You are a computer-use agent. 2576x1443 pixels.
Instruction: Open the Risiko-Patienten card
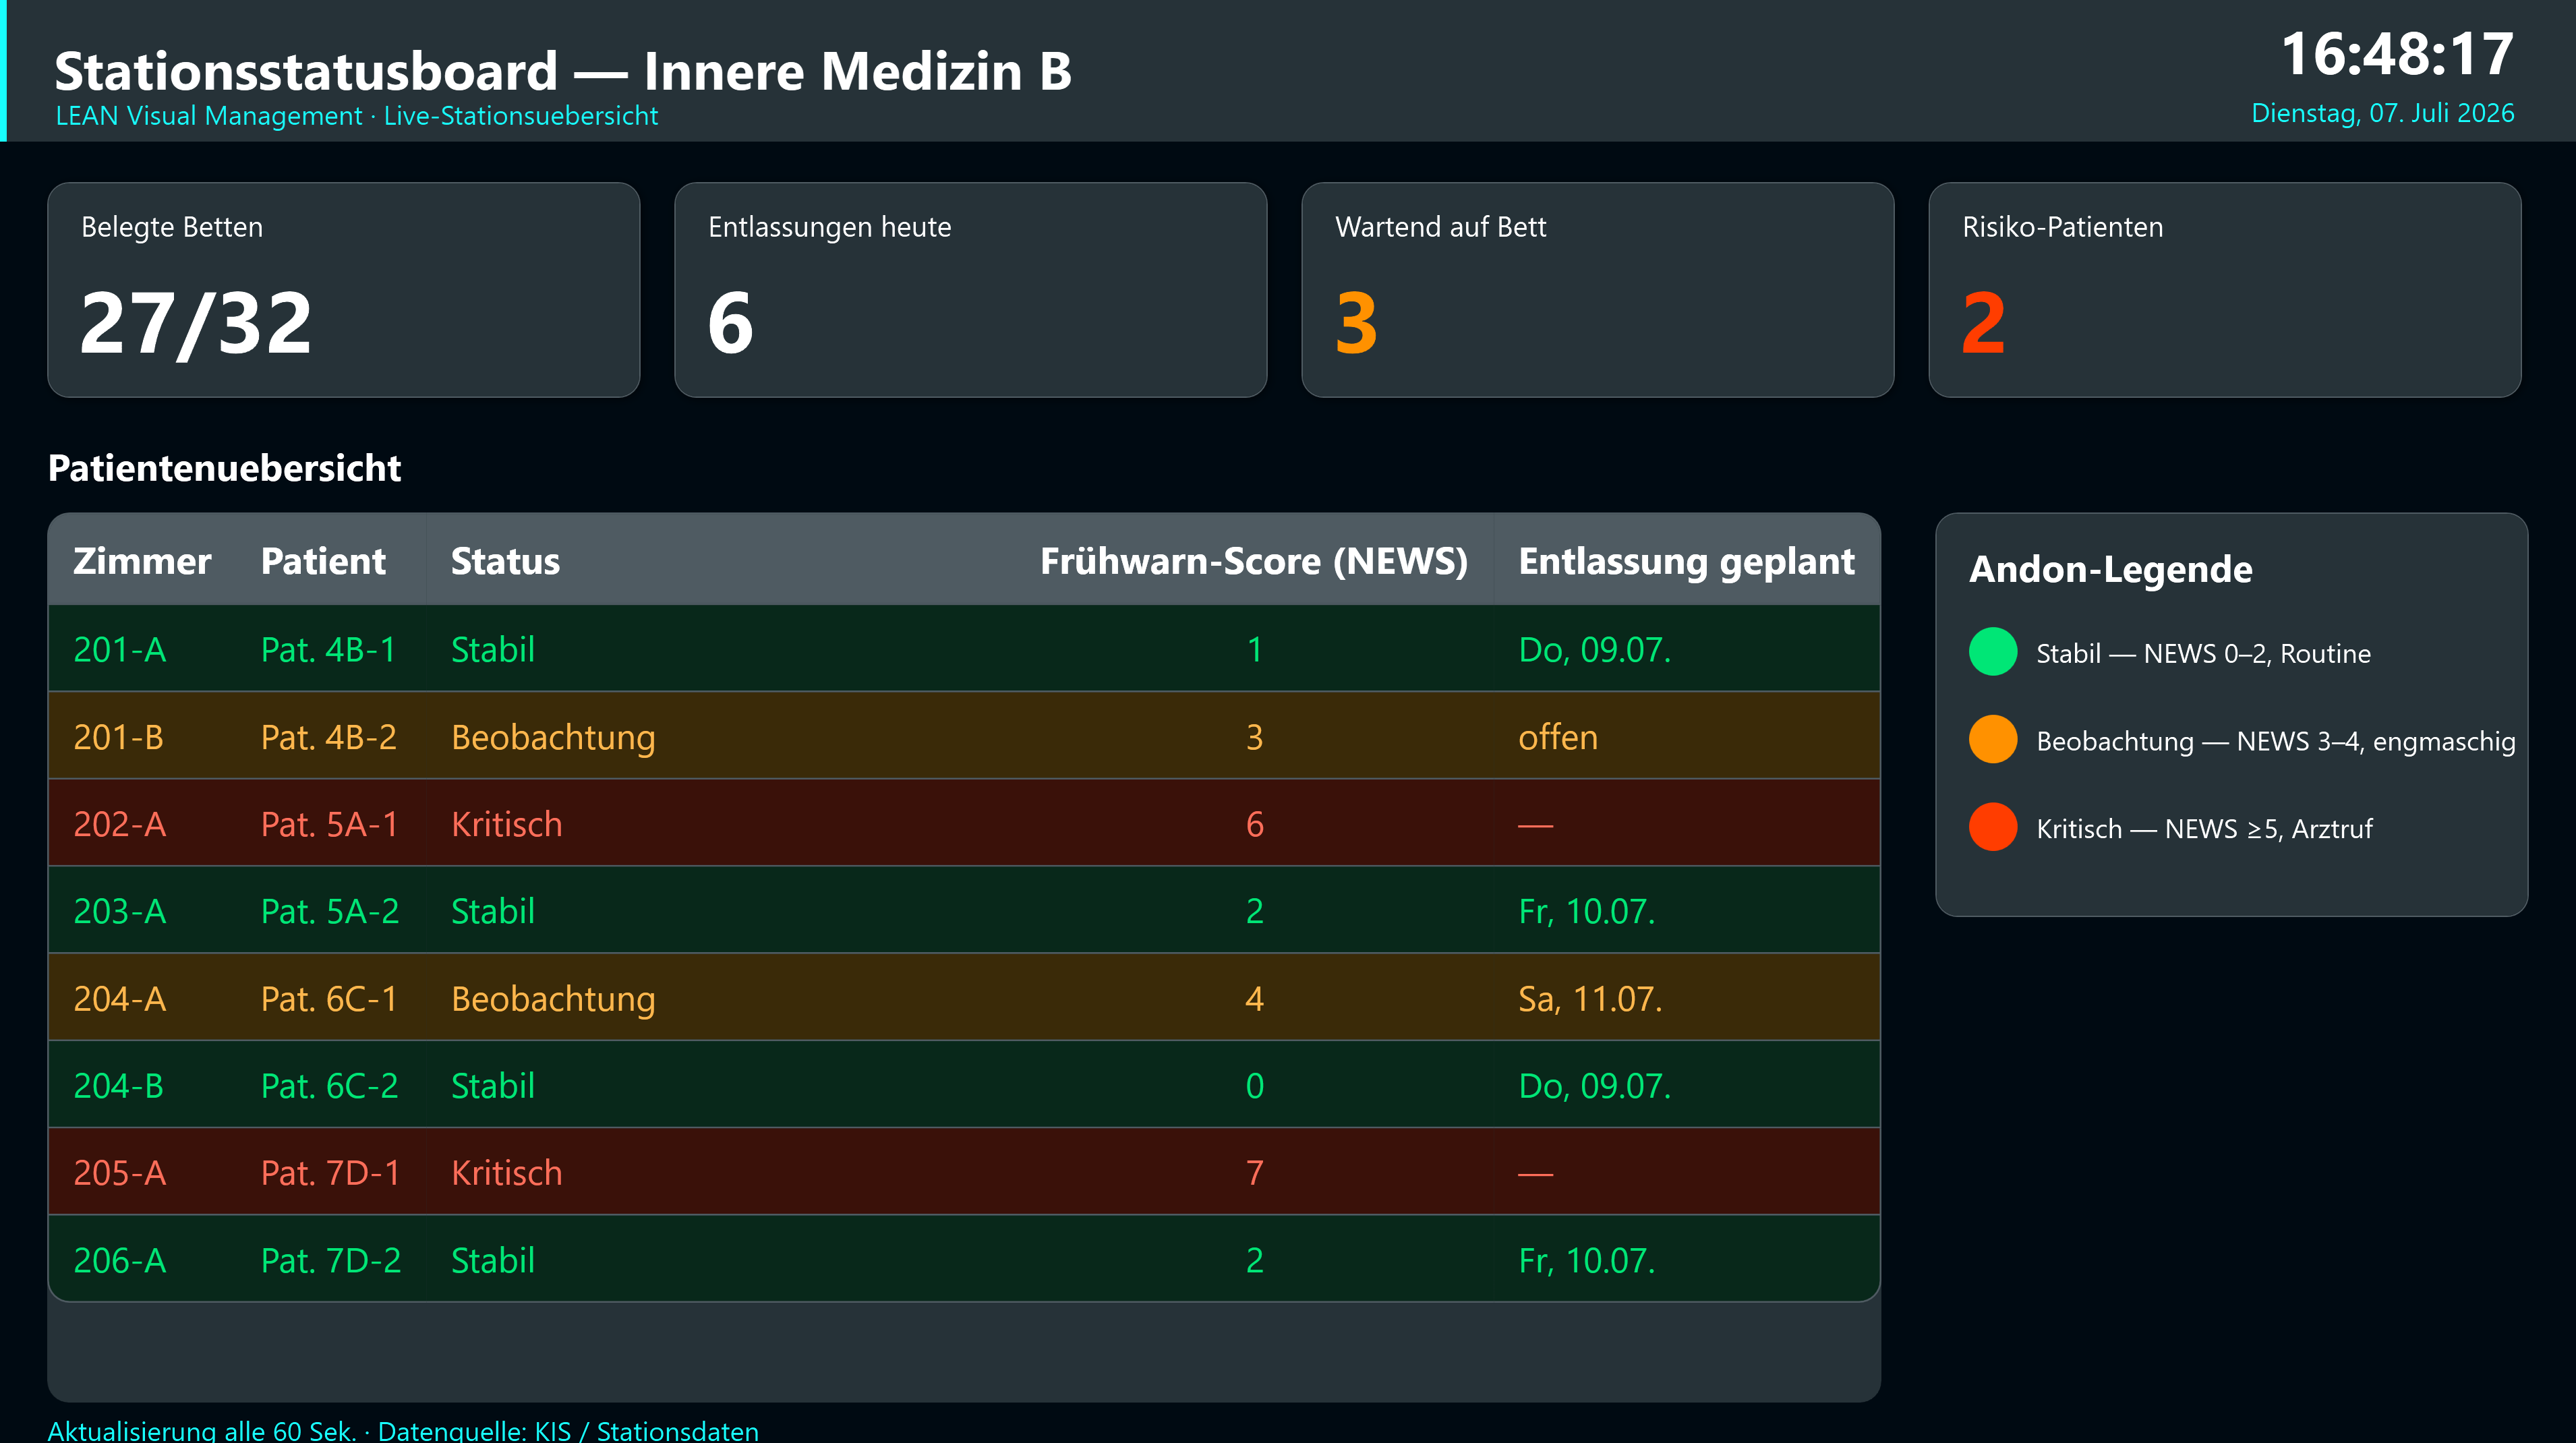coord(2224,290)
